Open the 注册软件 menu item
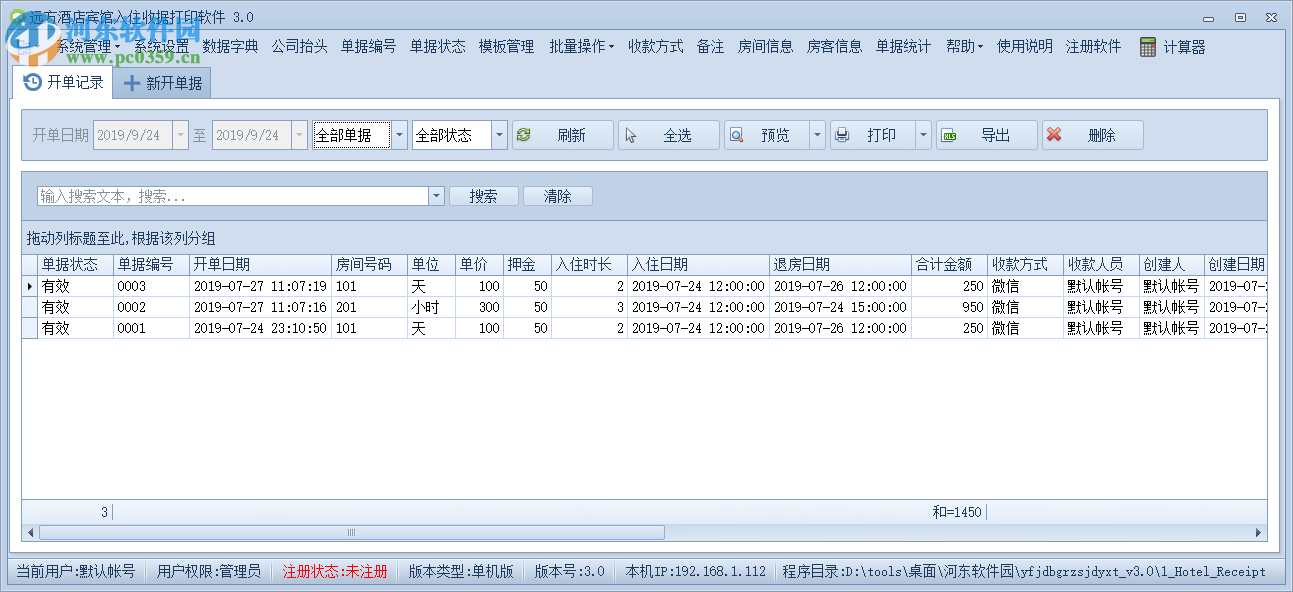 pos(1093,46)
